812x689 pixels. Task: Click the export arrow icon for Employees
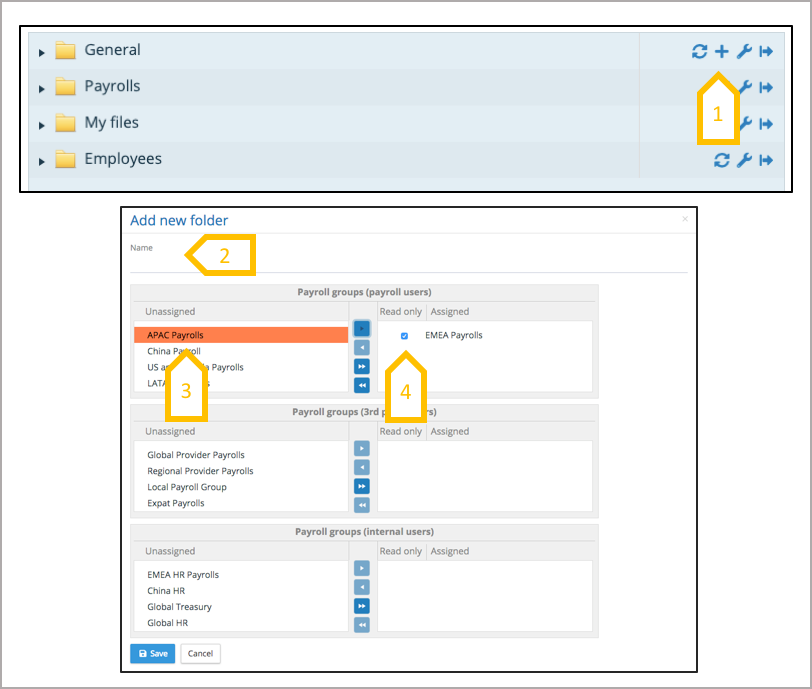coord(766,160)
